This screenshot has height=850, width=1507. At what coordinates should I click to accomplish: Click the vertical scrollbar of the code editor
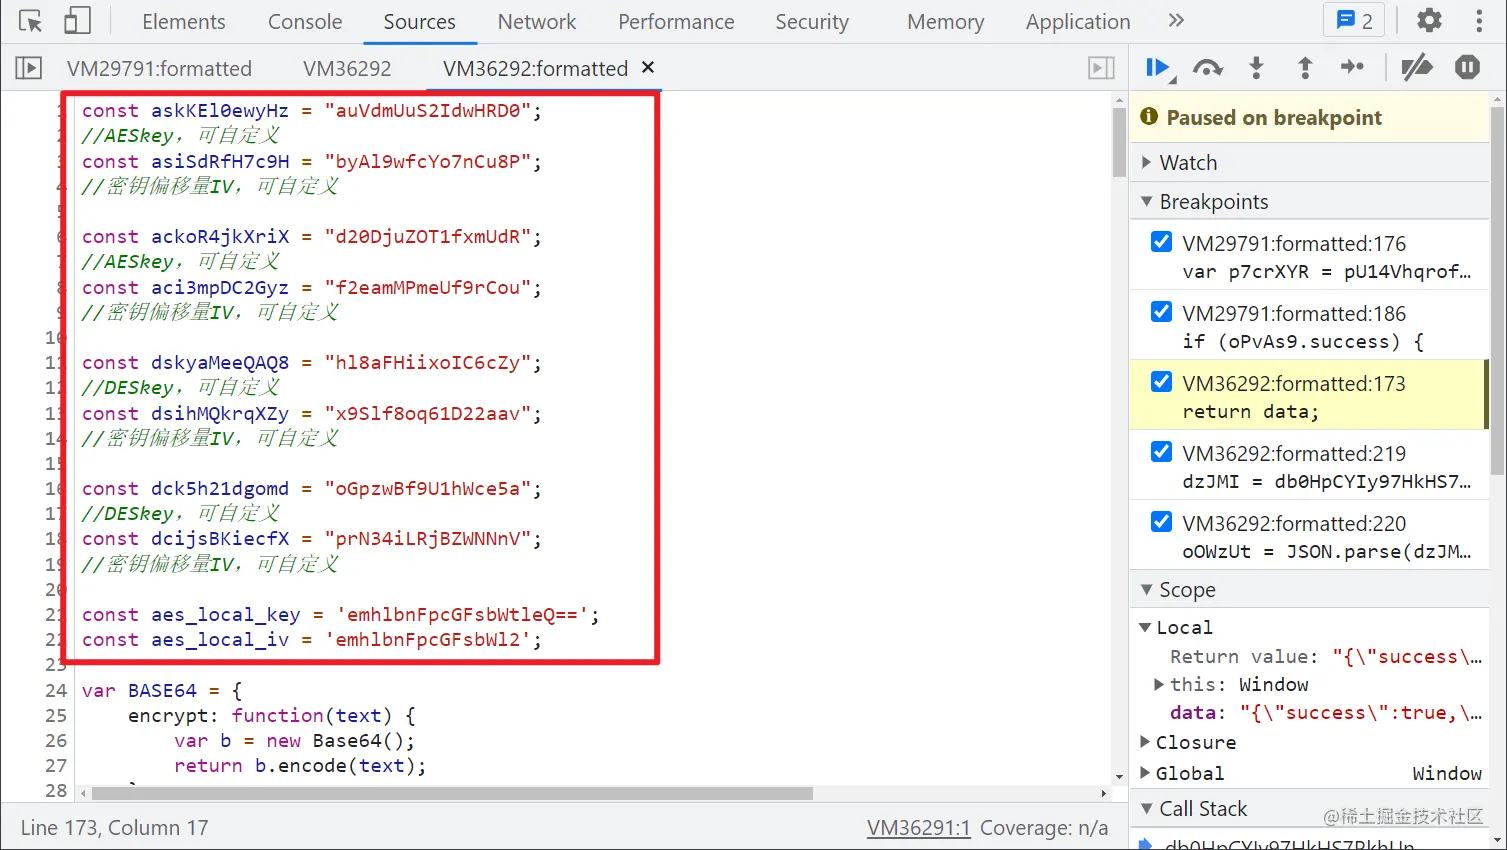click(1119, 142)
